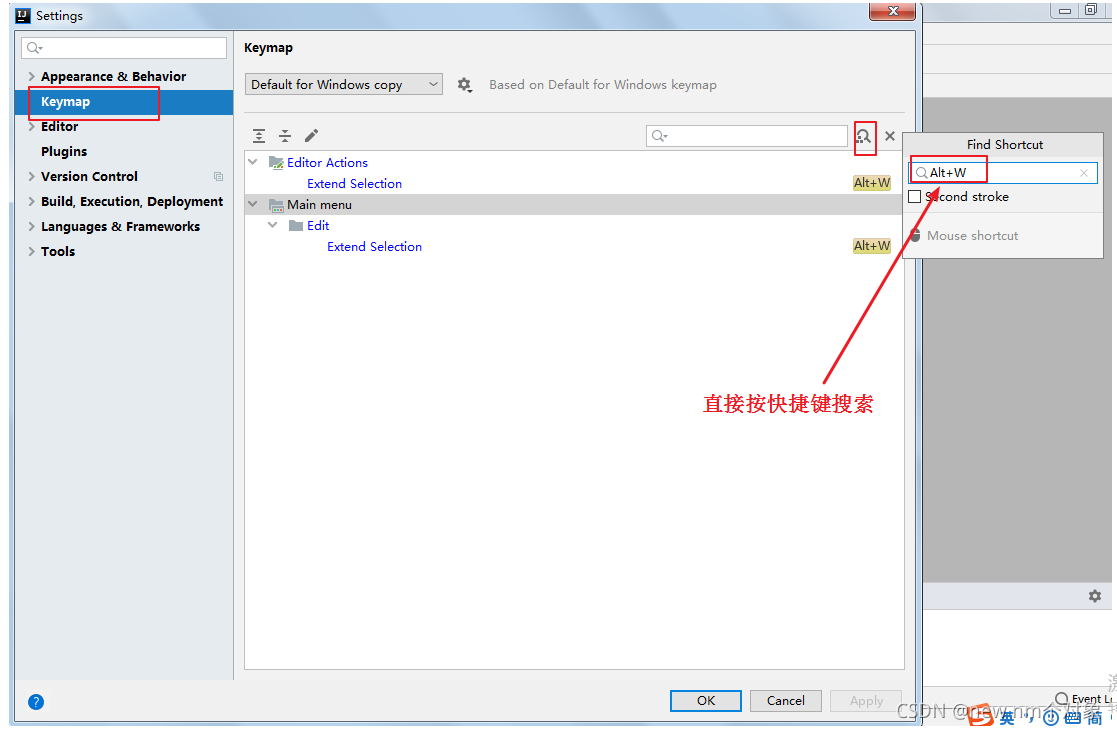Minimize the background IDE window

(1064, 11)
